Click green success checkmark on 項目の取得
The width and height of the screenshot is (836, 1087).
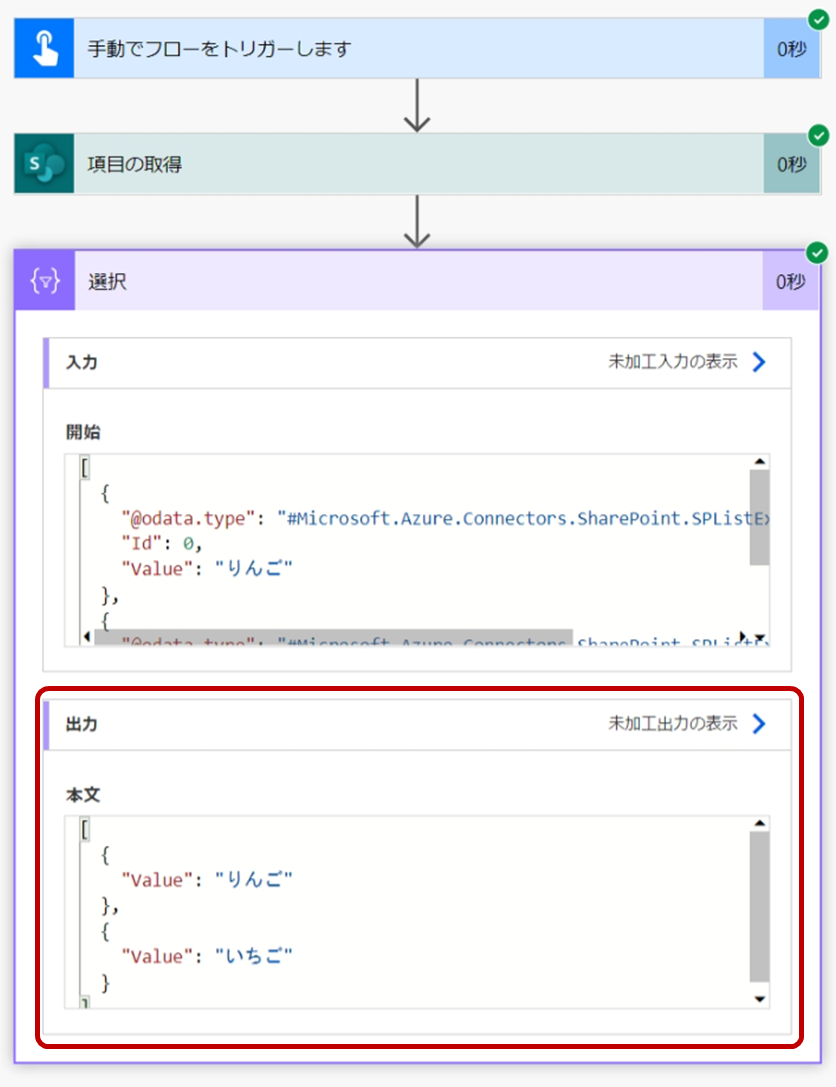coord(819,135)
